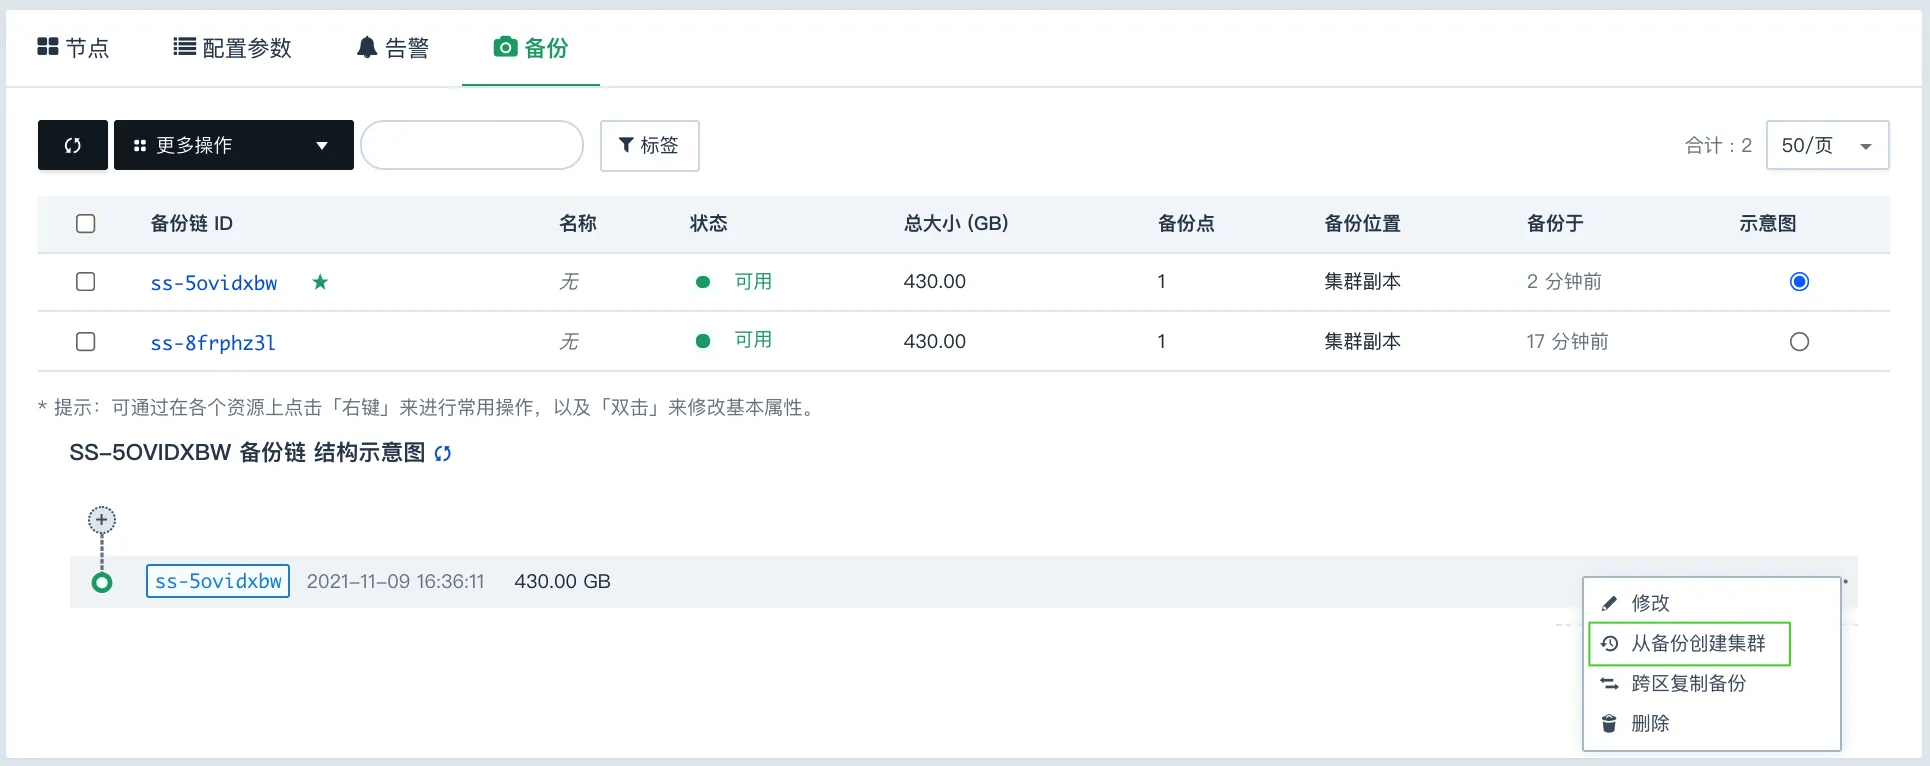The width and height of the screenshot is (1930, 766).
Task: Click 可用 status of ss-8frphz3l
Action: [753, 340]
